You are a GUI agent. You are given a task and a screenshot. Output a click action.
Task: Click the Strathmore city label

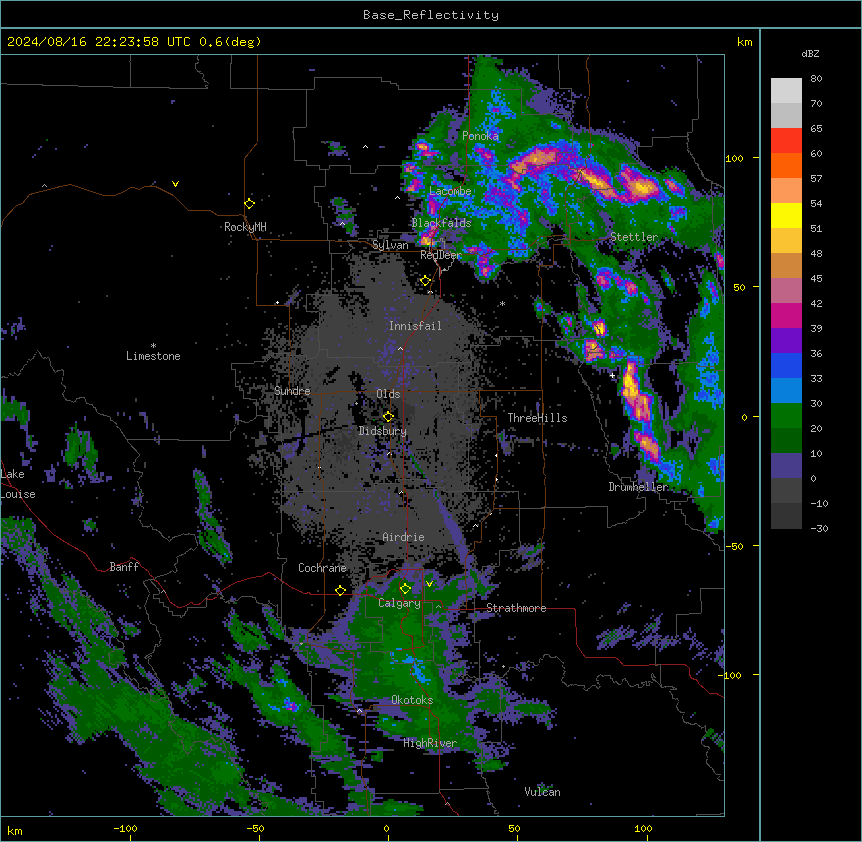pos(516,608)
